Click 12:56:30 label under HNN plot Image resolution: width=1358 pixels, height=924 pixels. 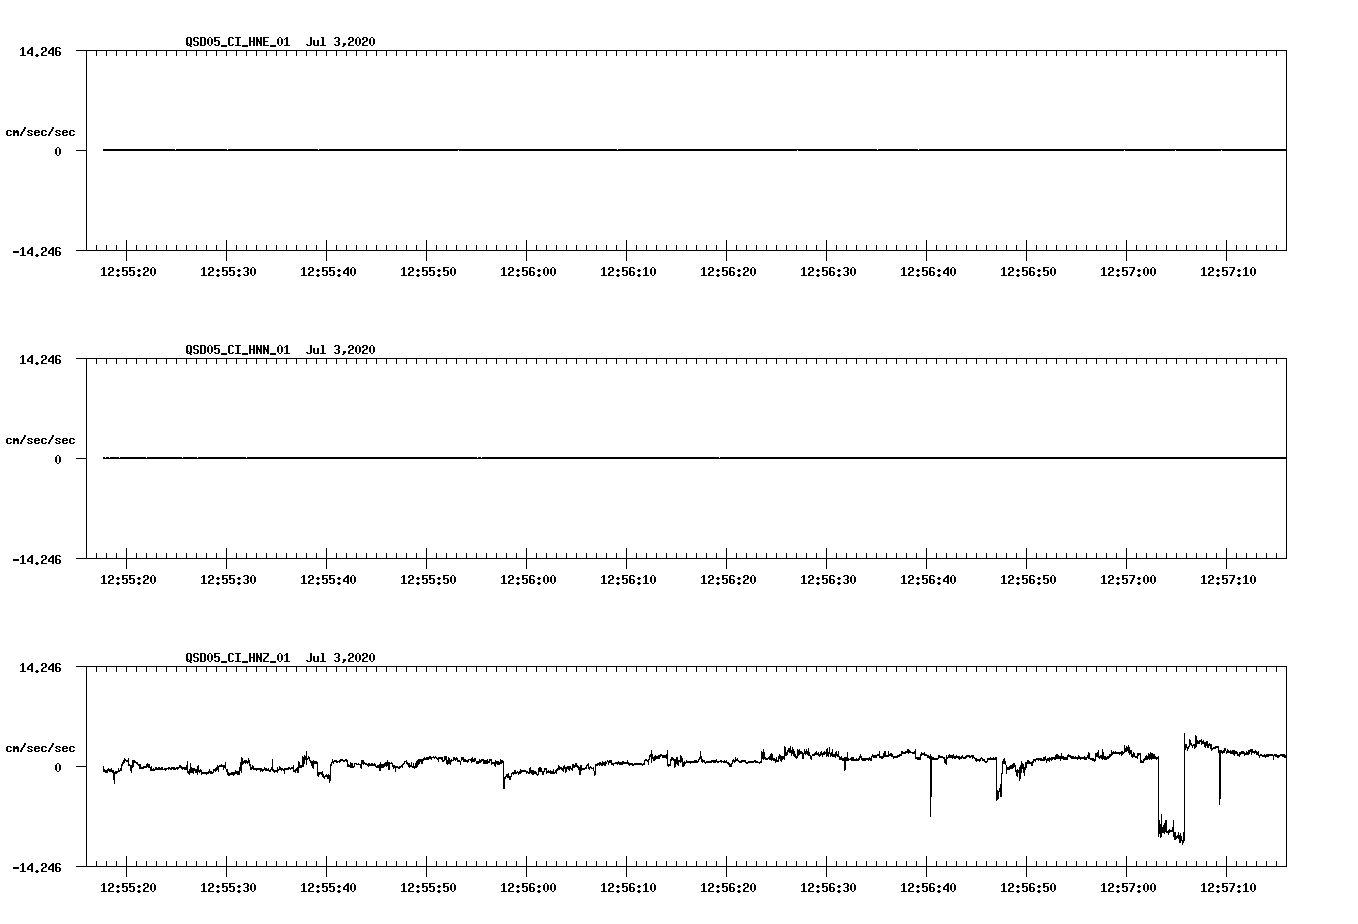(x=828, y=580)
